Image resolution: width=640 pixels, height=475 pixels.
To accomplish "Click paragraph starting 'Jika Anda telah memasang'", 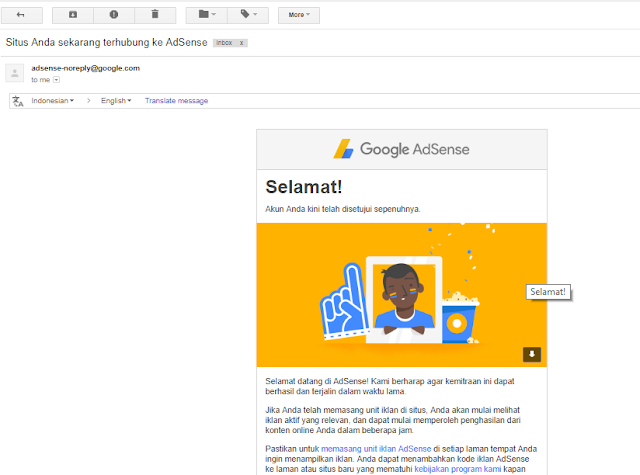I will point(393,420).
